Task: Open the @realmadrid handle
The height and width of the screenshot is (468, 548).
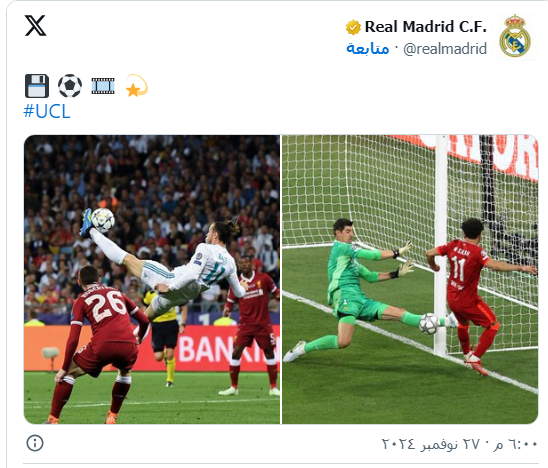Action: pyautogui.click(x=445, y=49)
